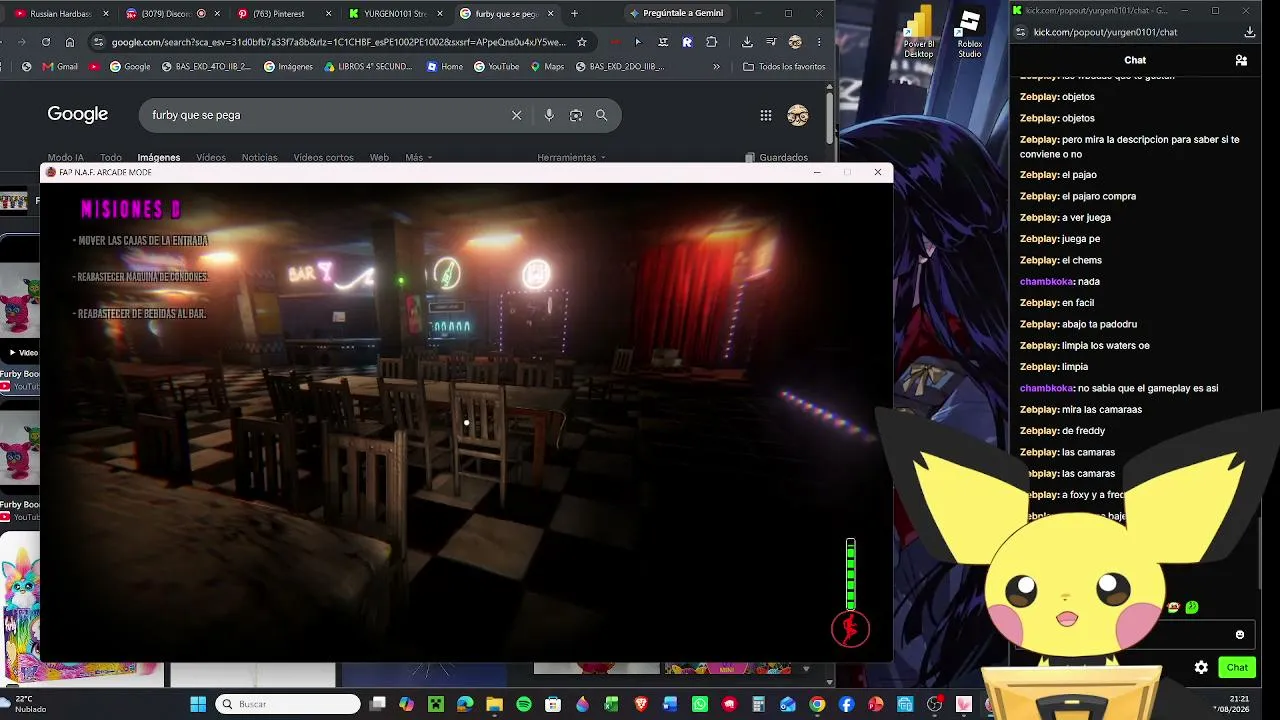
Task: Click the kick.com popout address bar
Action: pos(1105,32)
